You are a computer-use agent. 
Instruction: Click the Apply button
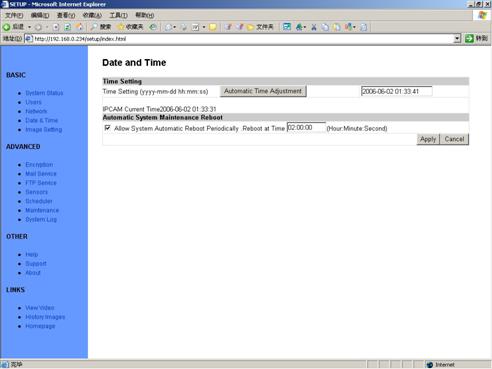click(428, 139)
